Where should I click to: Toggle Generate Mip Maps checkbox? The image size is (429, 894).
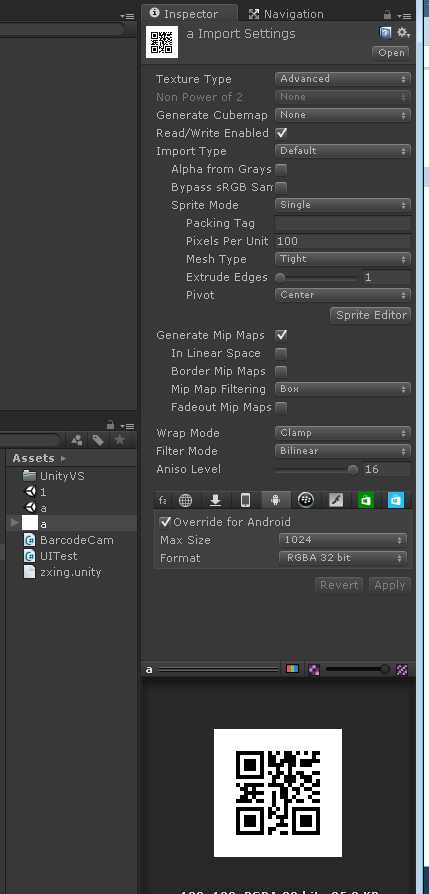281,335
